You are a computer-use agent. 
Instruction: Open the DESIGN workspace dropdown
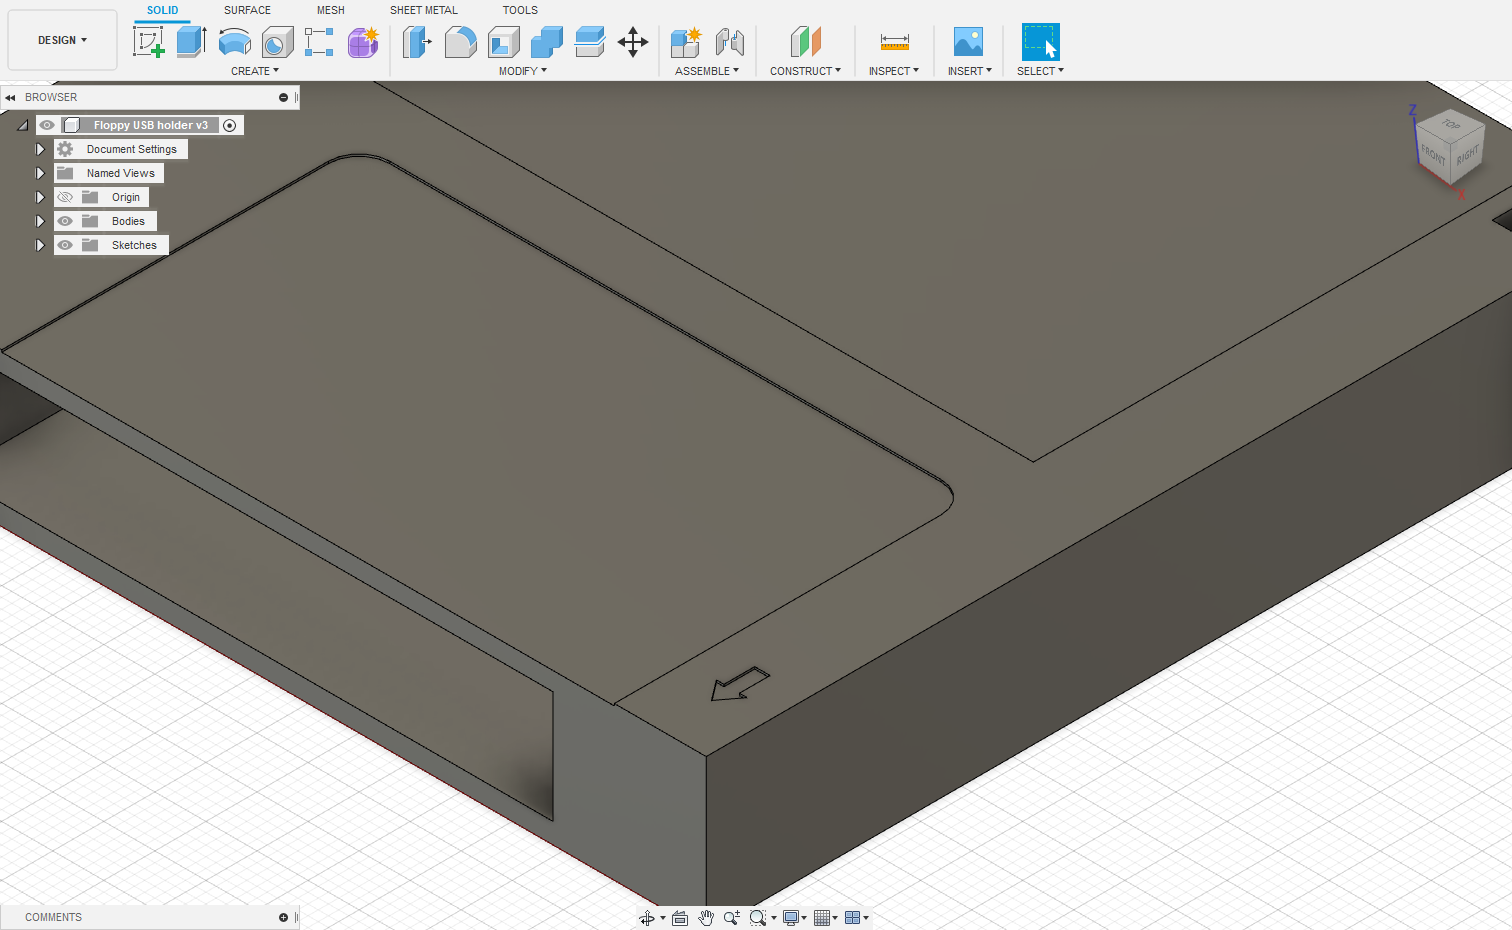pyautogui.click(x=62, y=40)
